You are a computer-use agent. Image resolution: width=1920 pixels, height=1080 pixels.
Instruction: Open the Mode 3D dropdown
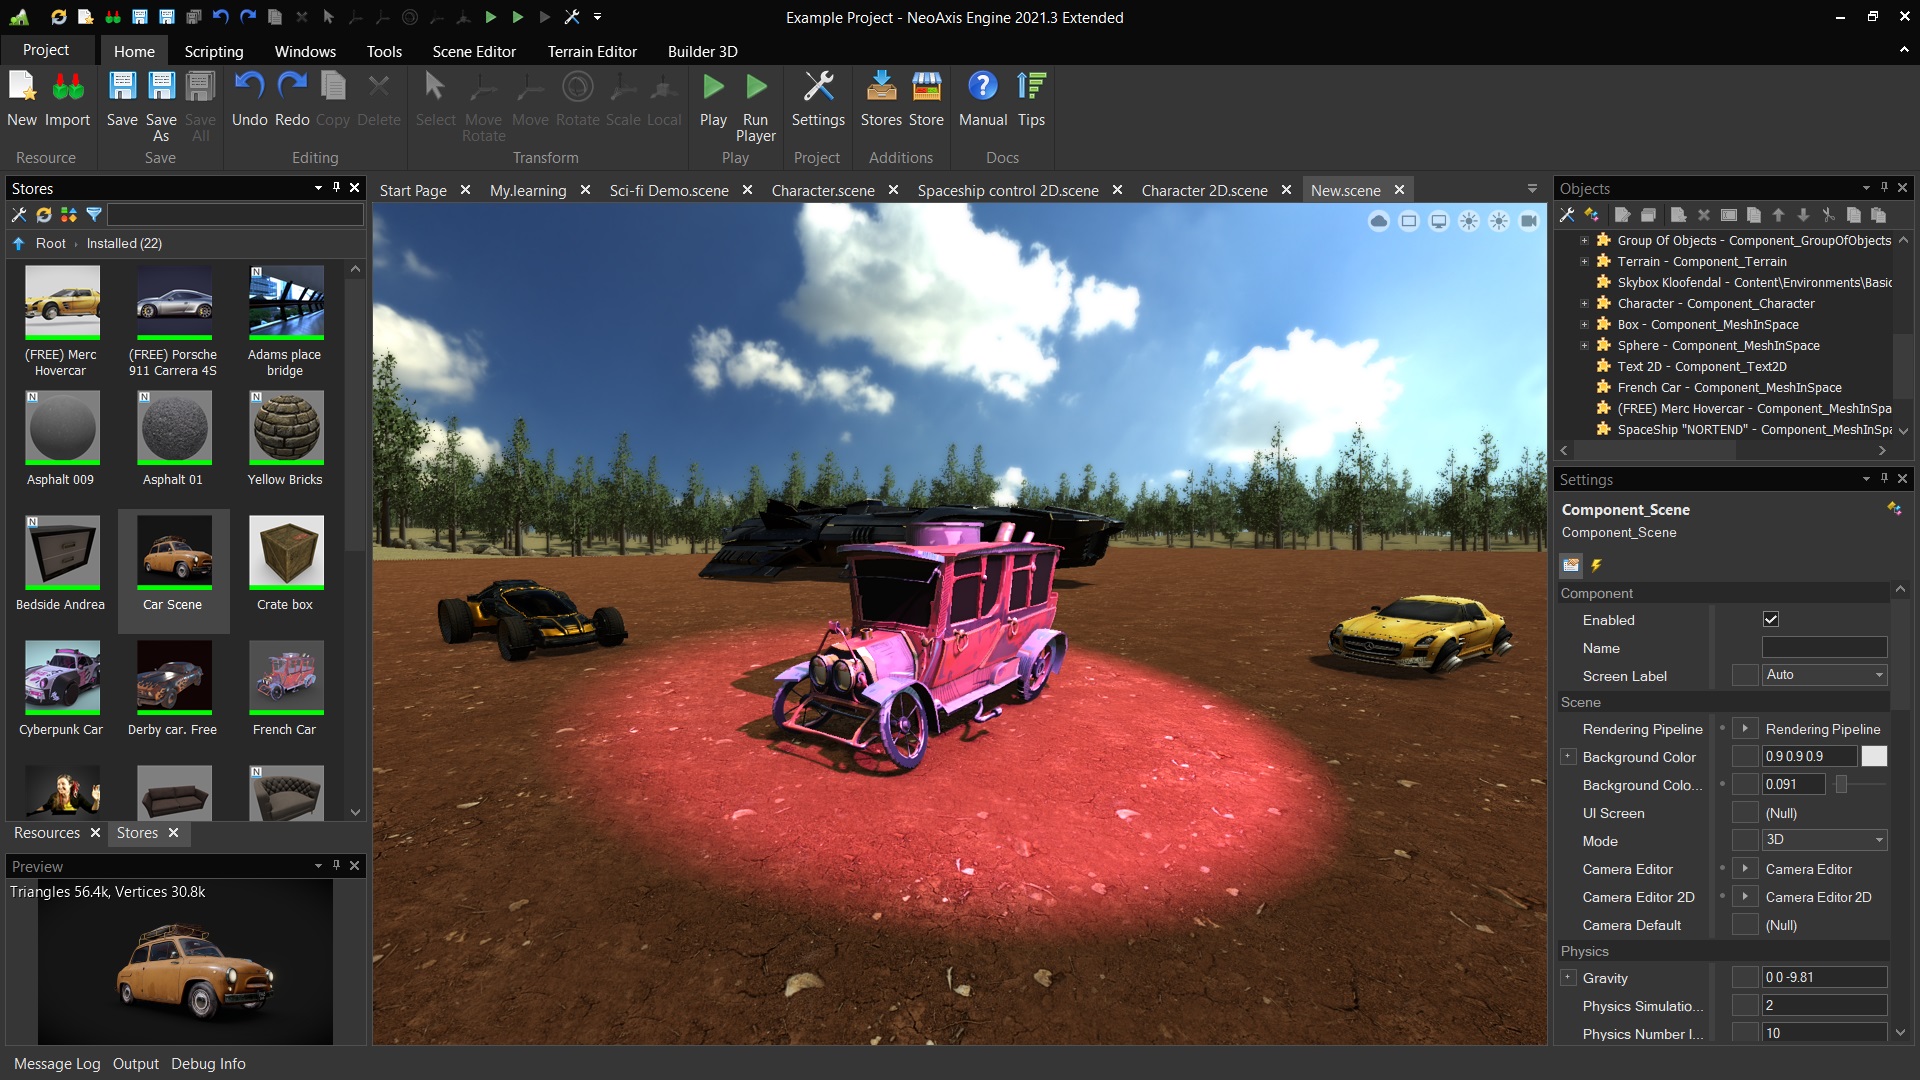click(x=1824, y=841)
